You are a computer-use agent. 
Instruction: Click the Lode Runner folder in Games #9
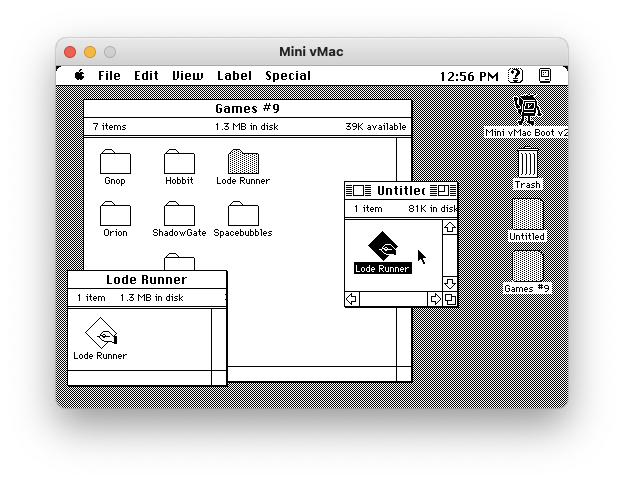click(x=243, y=161)
